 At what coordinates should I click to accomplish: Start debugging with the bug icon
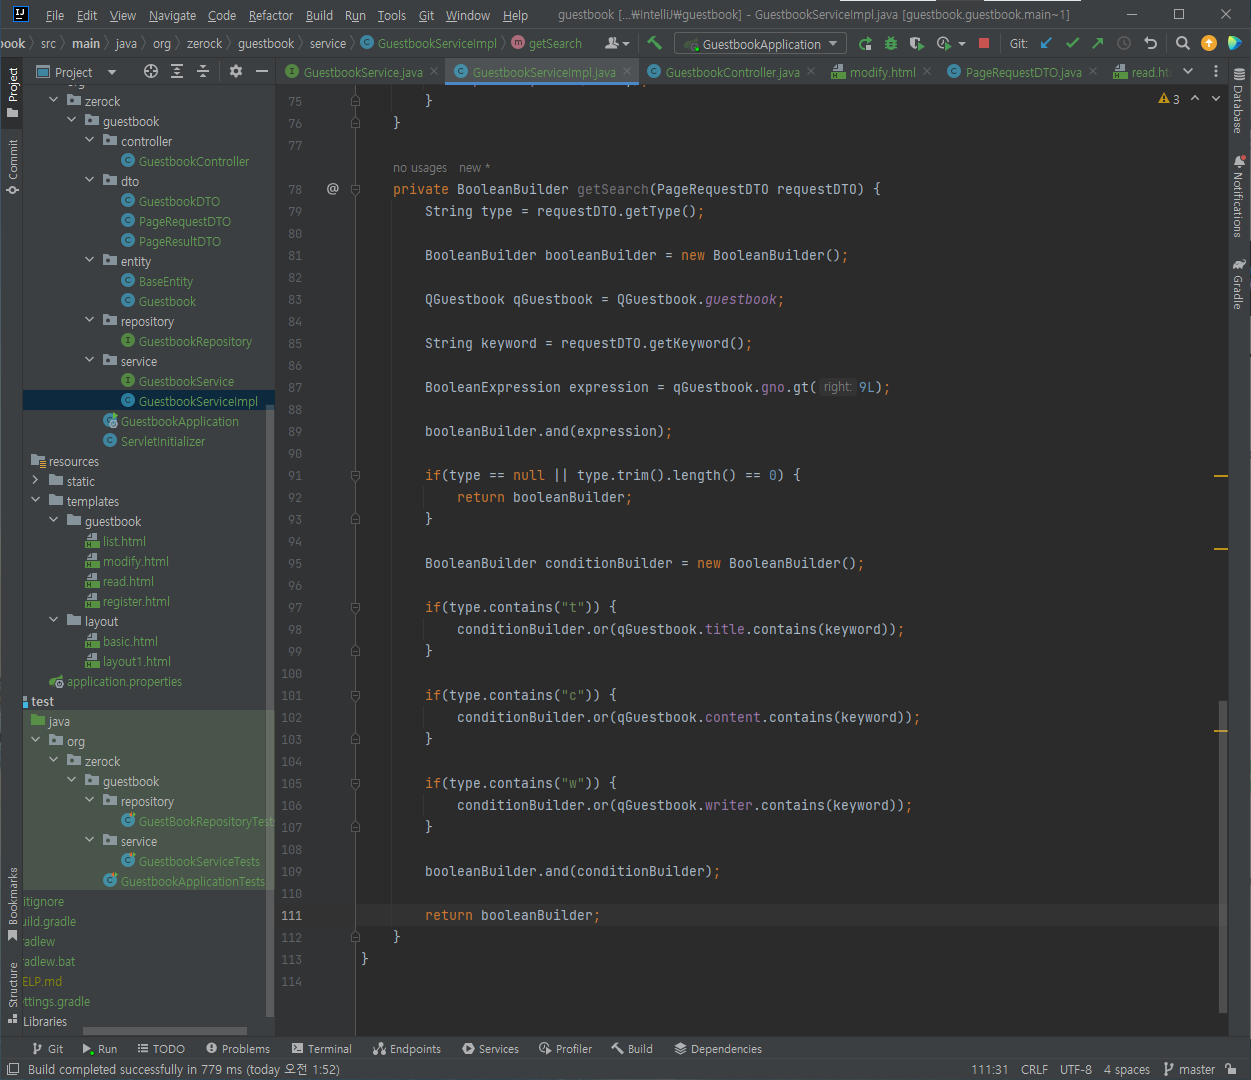coord(891,43)
